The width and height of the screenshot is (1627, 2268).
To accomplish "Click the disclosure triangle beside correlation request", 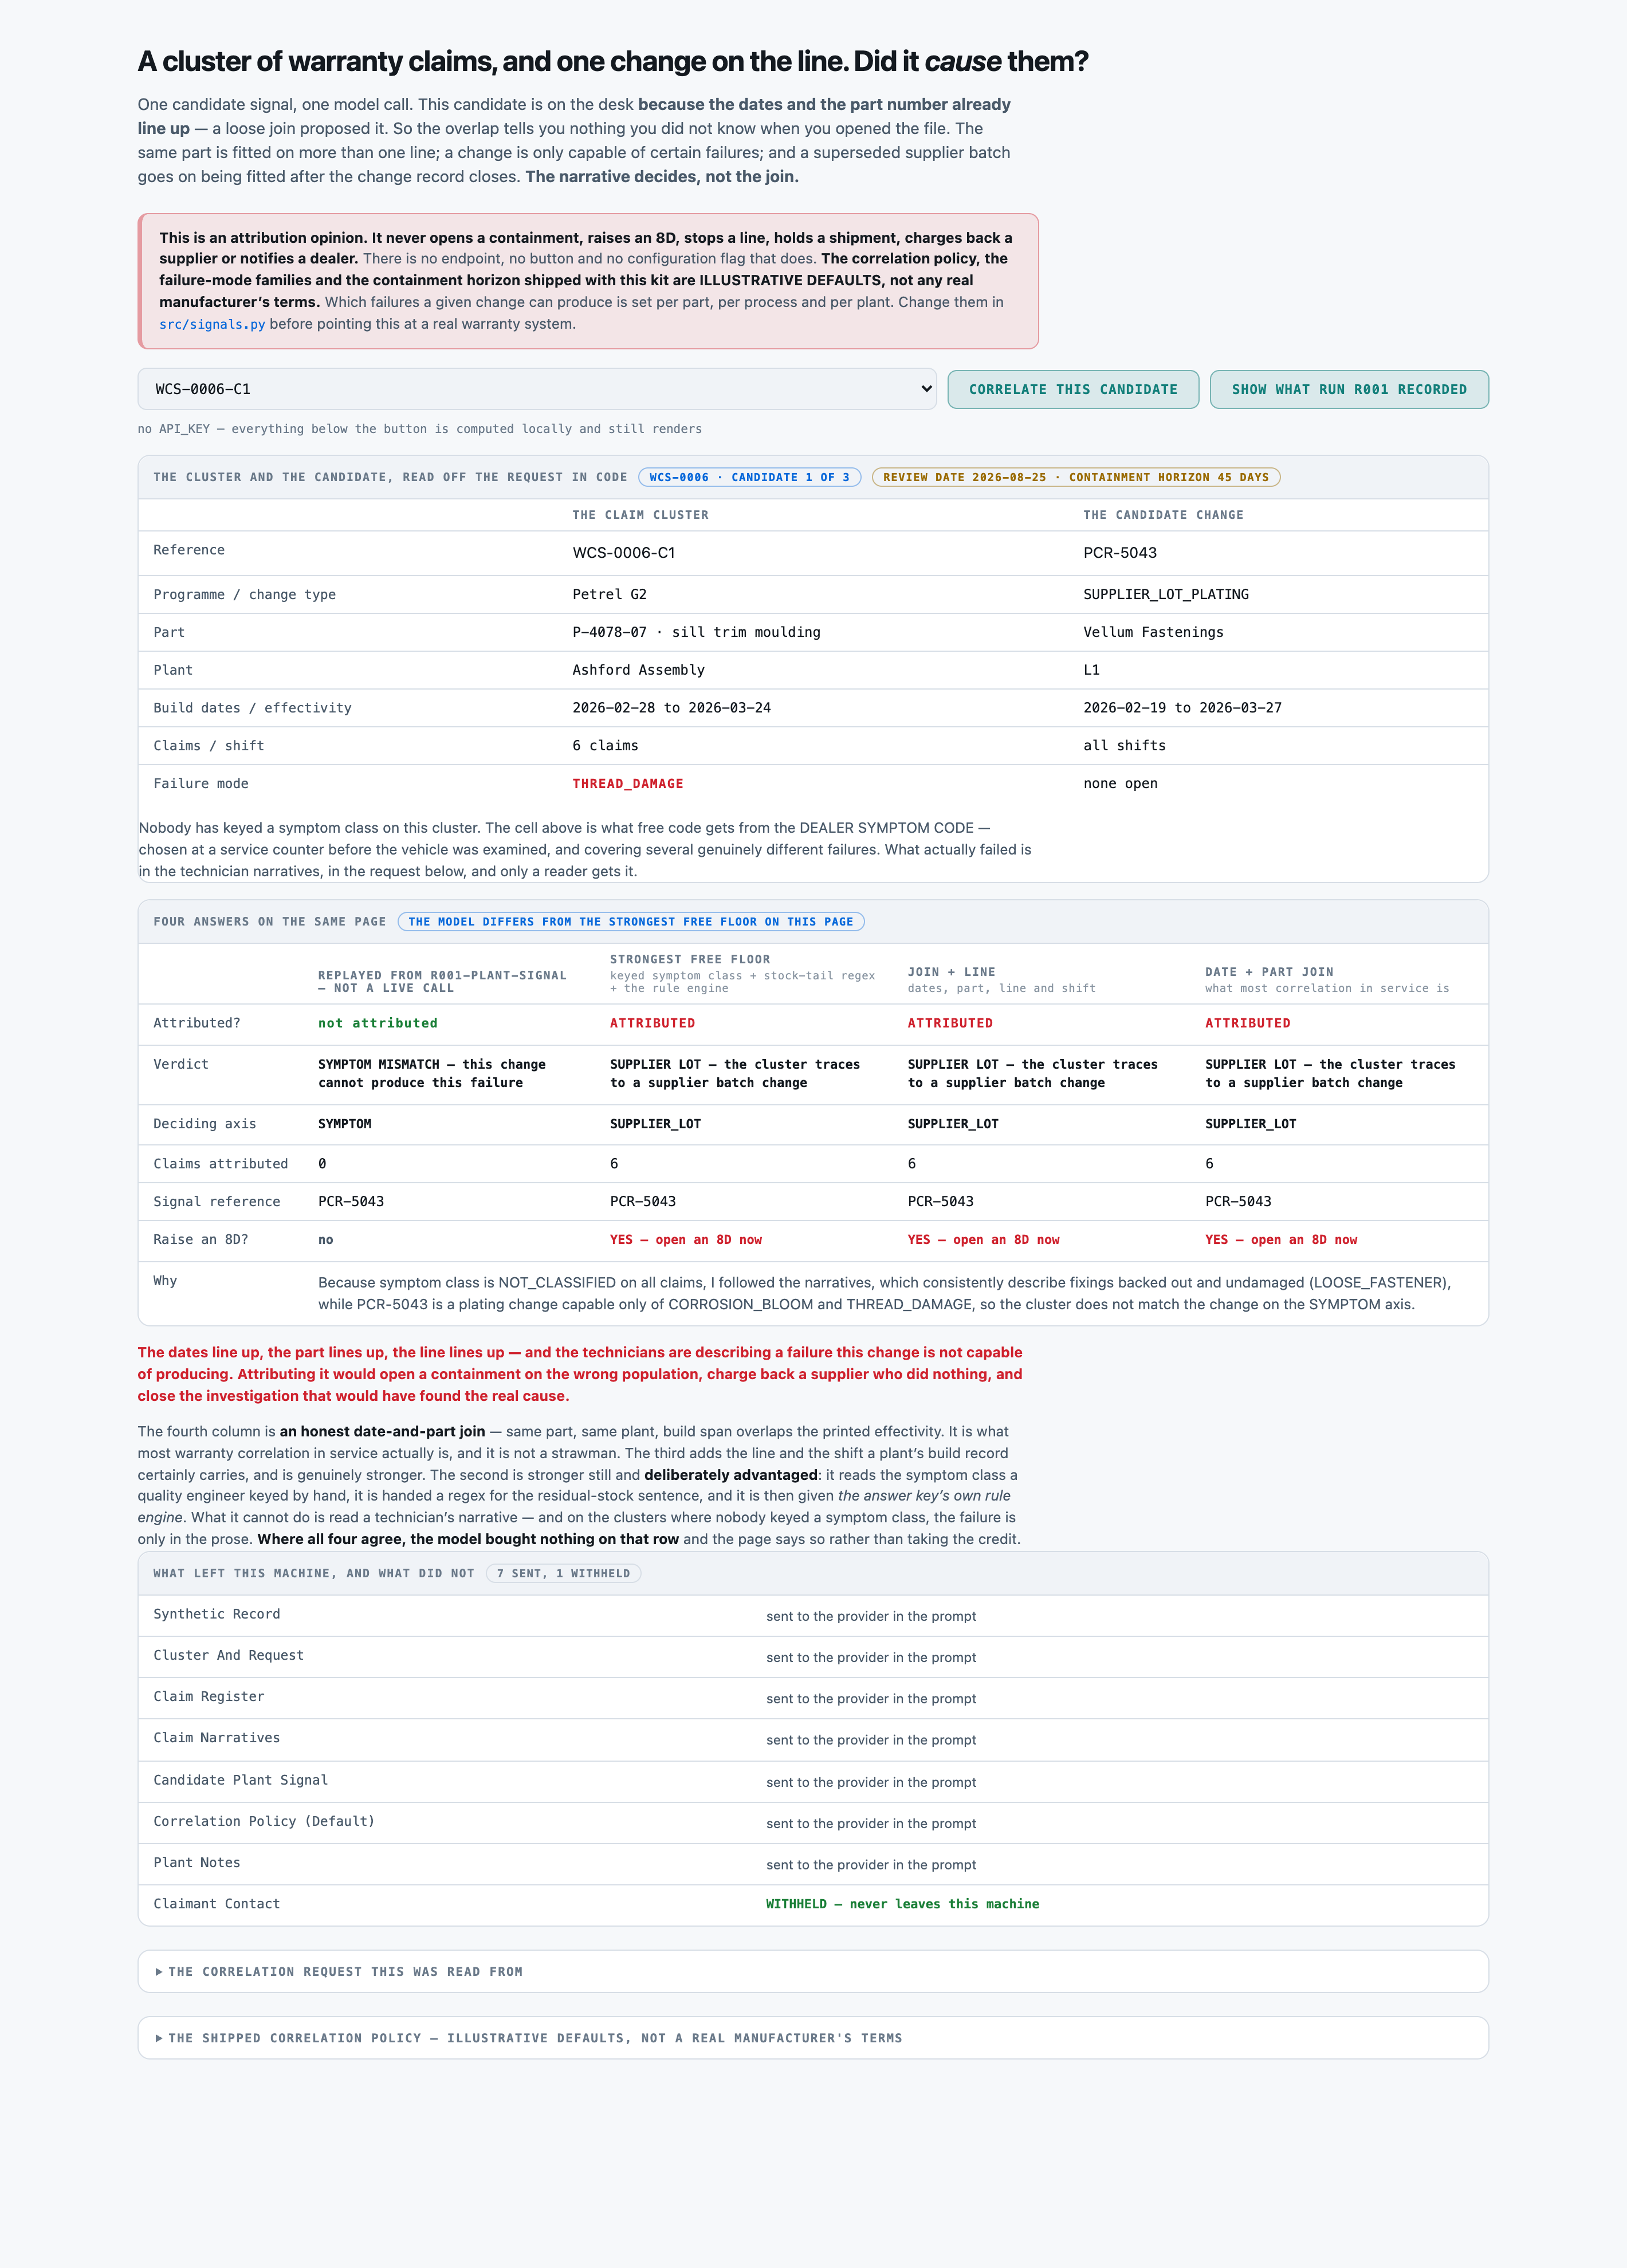I will (x=159, y=1972).
